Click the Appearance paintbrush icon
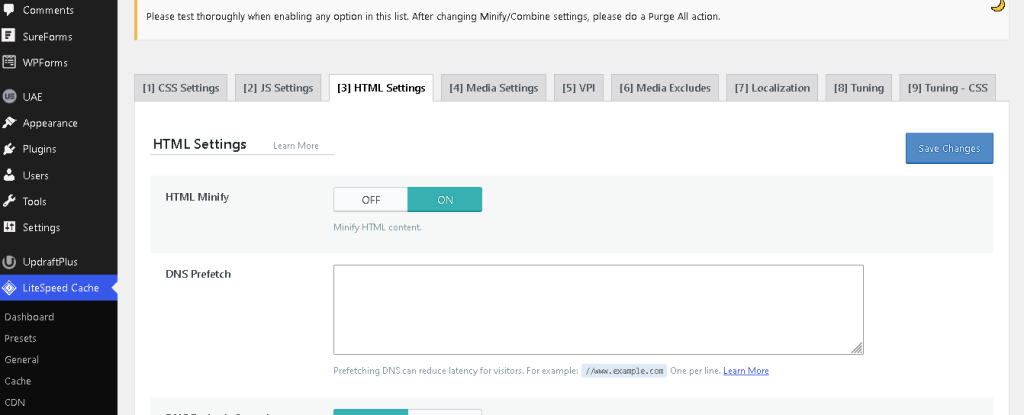 (x=9, y=123)
